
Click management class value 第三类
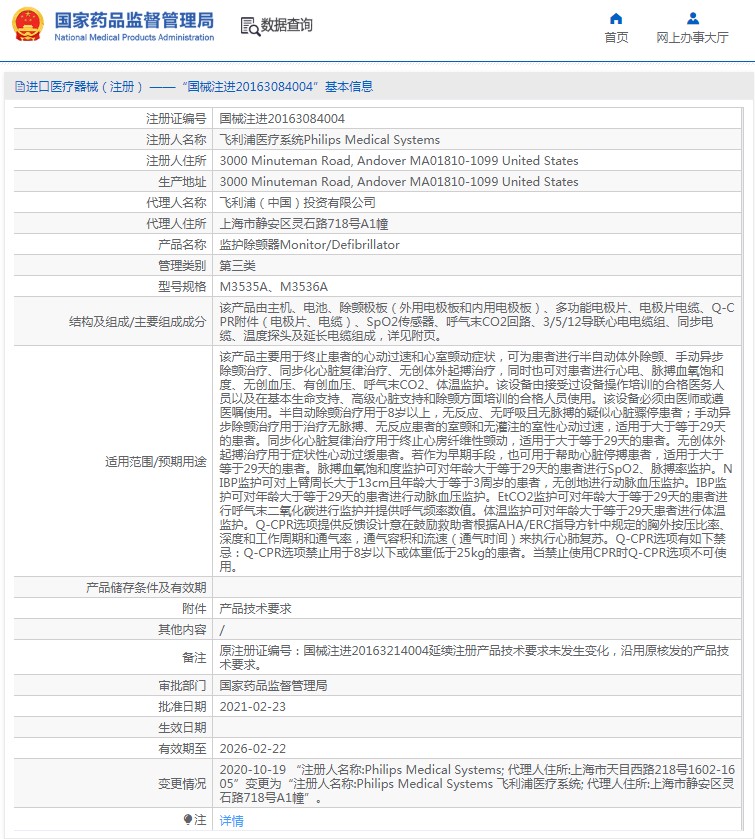coord(238,266)
